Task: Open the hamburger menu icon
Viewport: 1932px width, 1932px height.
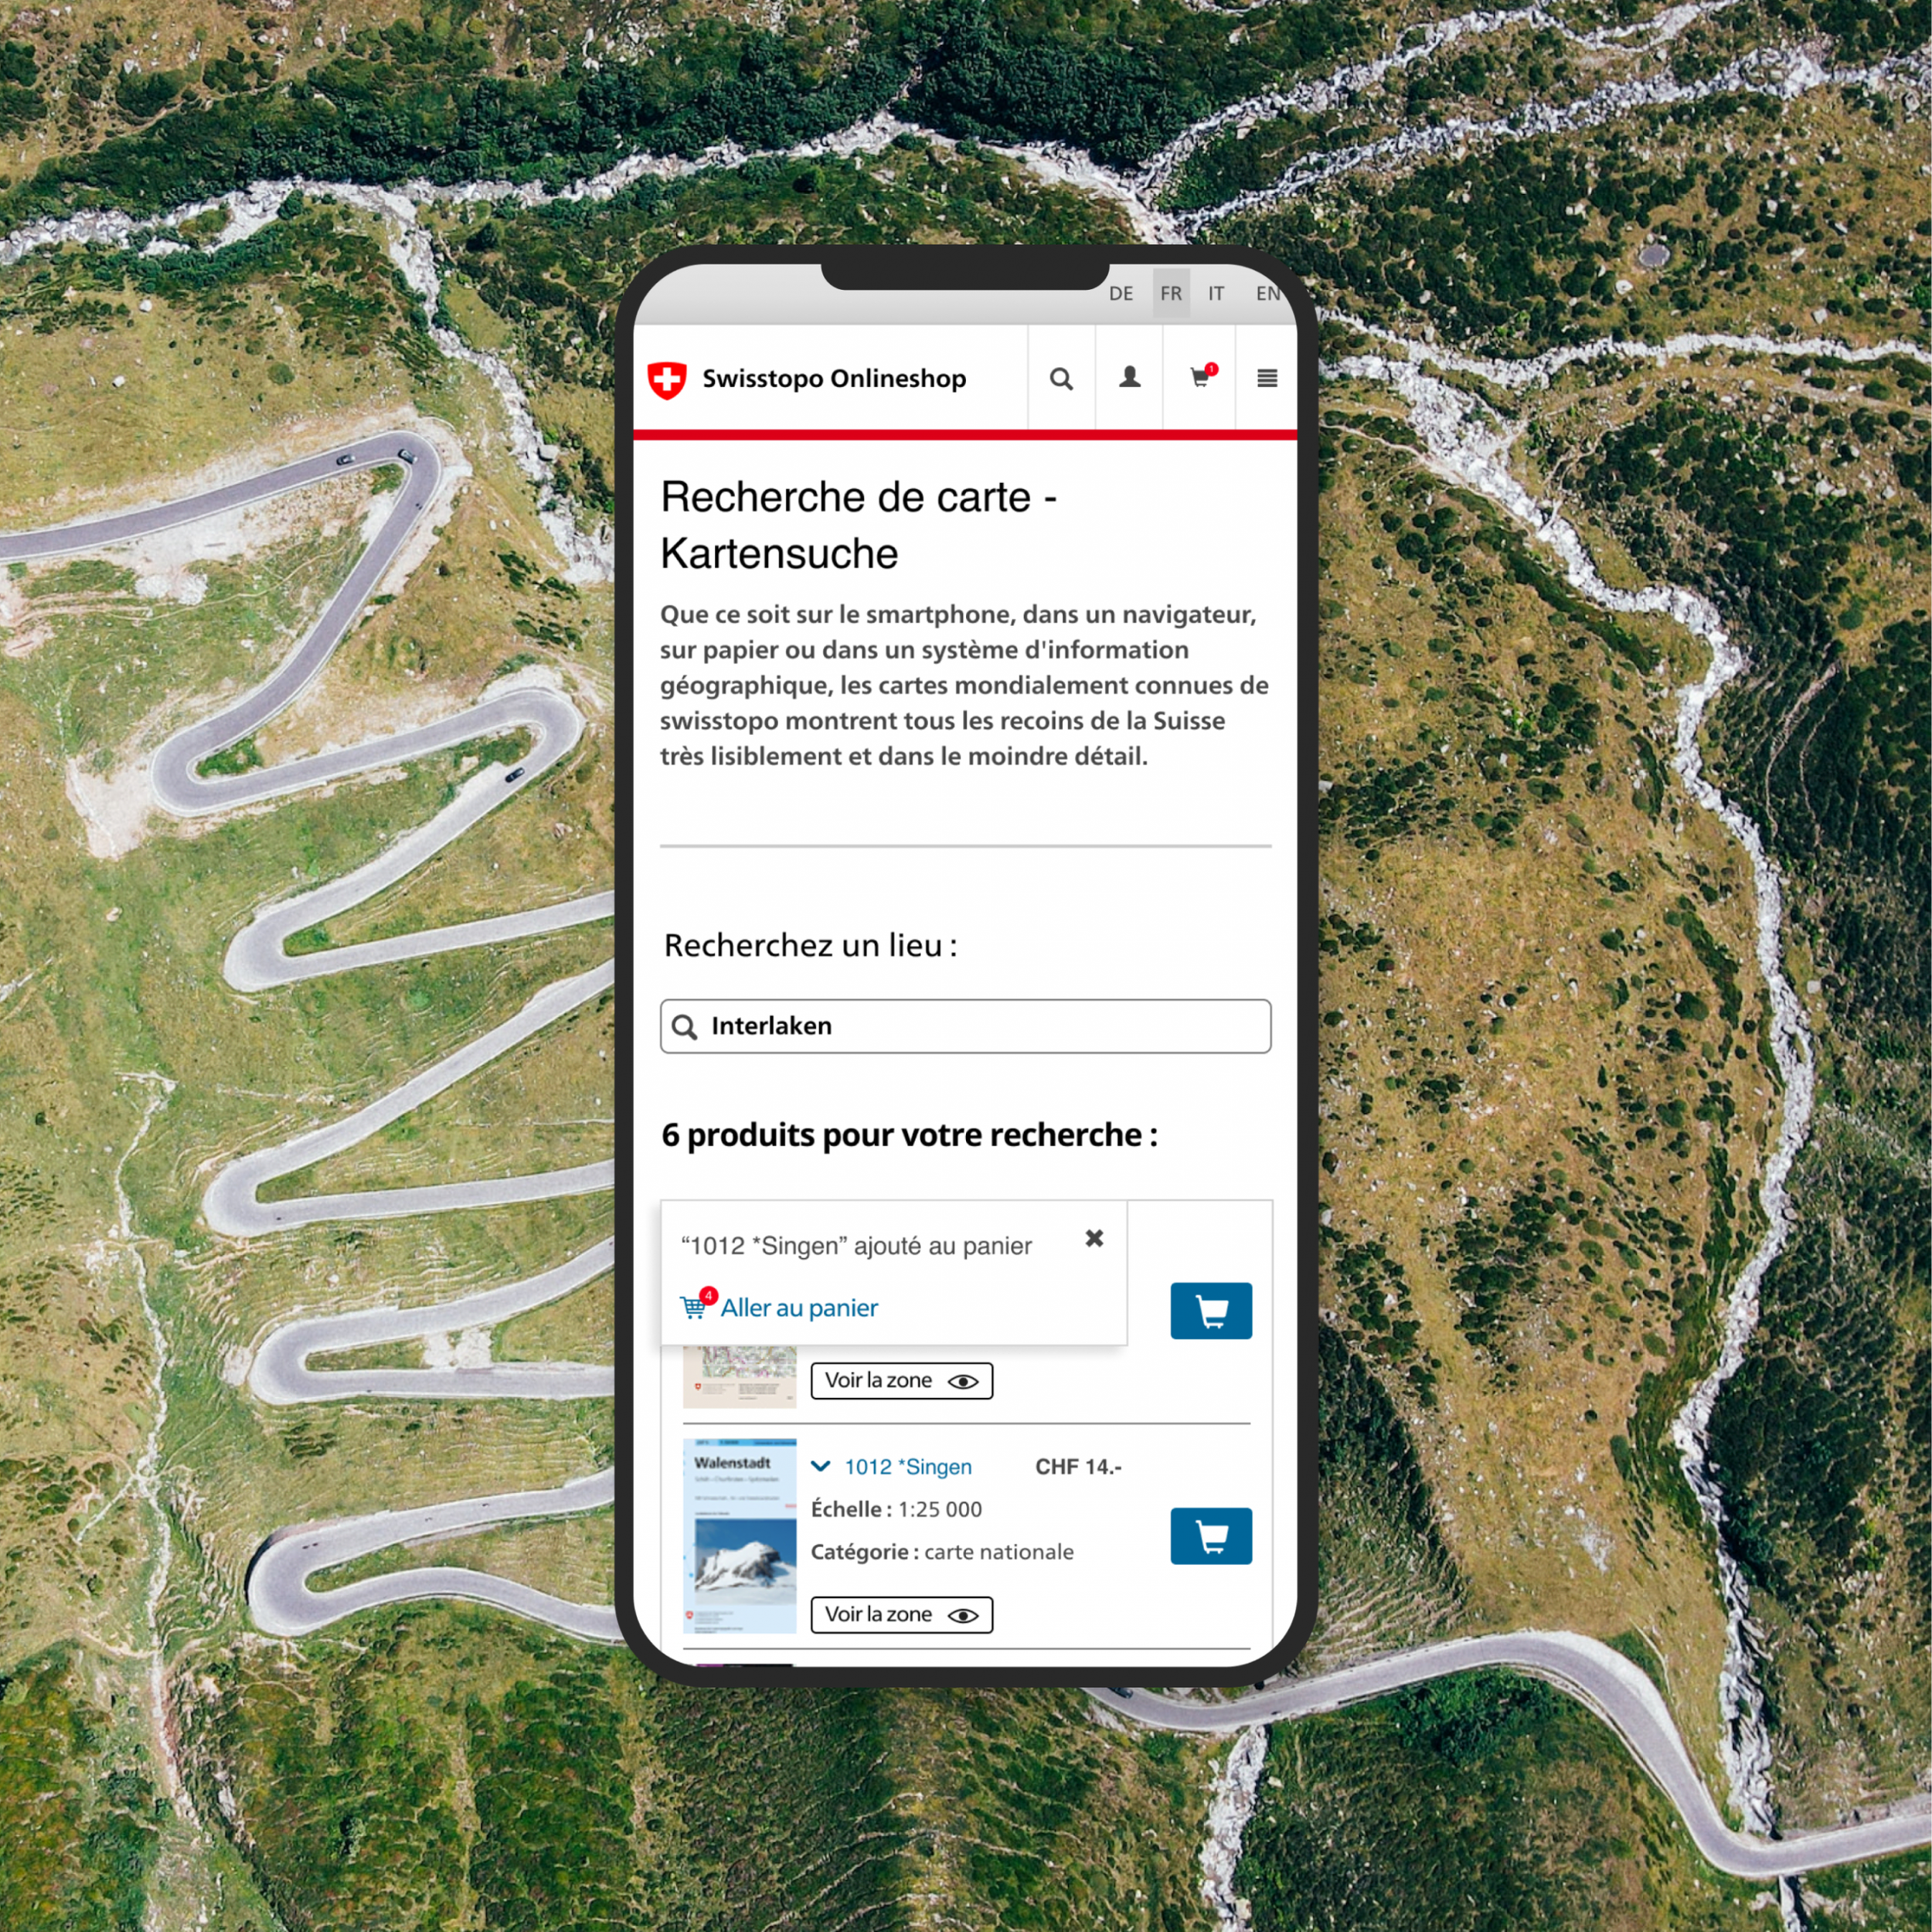Action: (x=1266, y=379)
